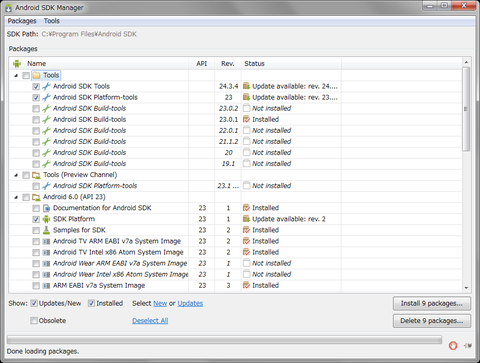Toggle the Installed show filter
480x363 pixels.
click(x=91, y=303)
